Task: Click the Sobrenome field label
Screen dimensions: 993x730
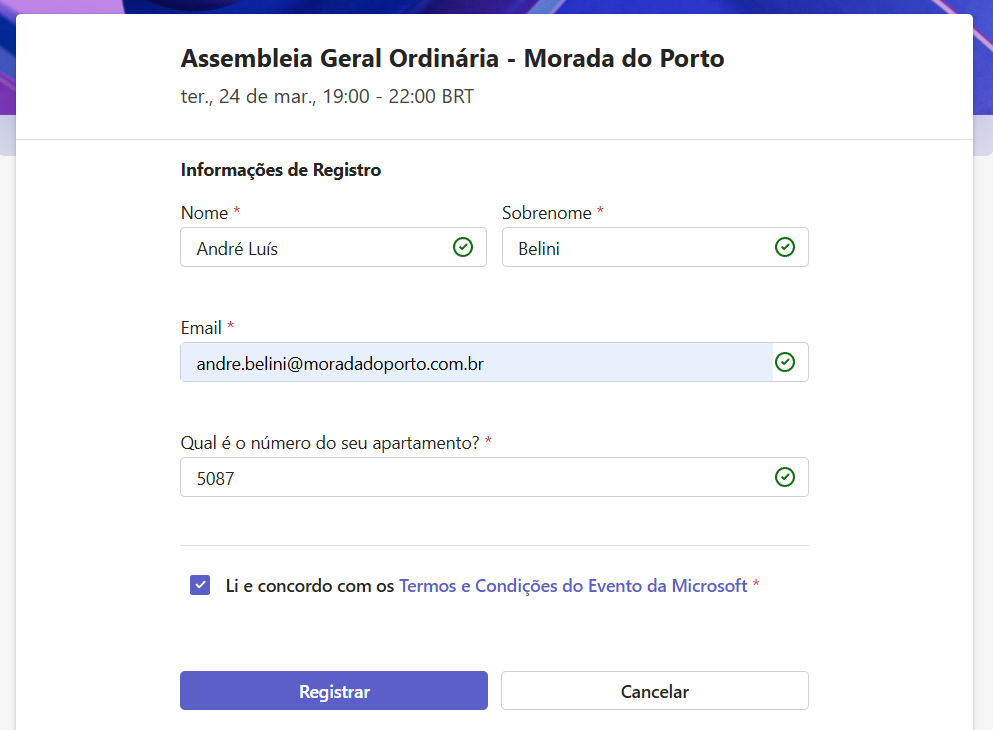Action: pyautogui.click(x=547, y=213)
